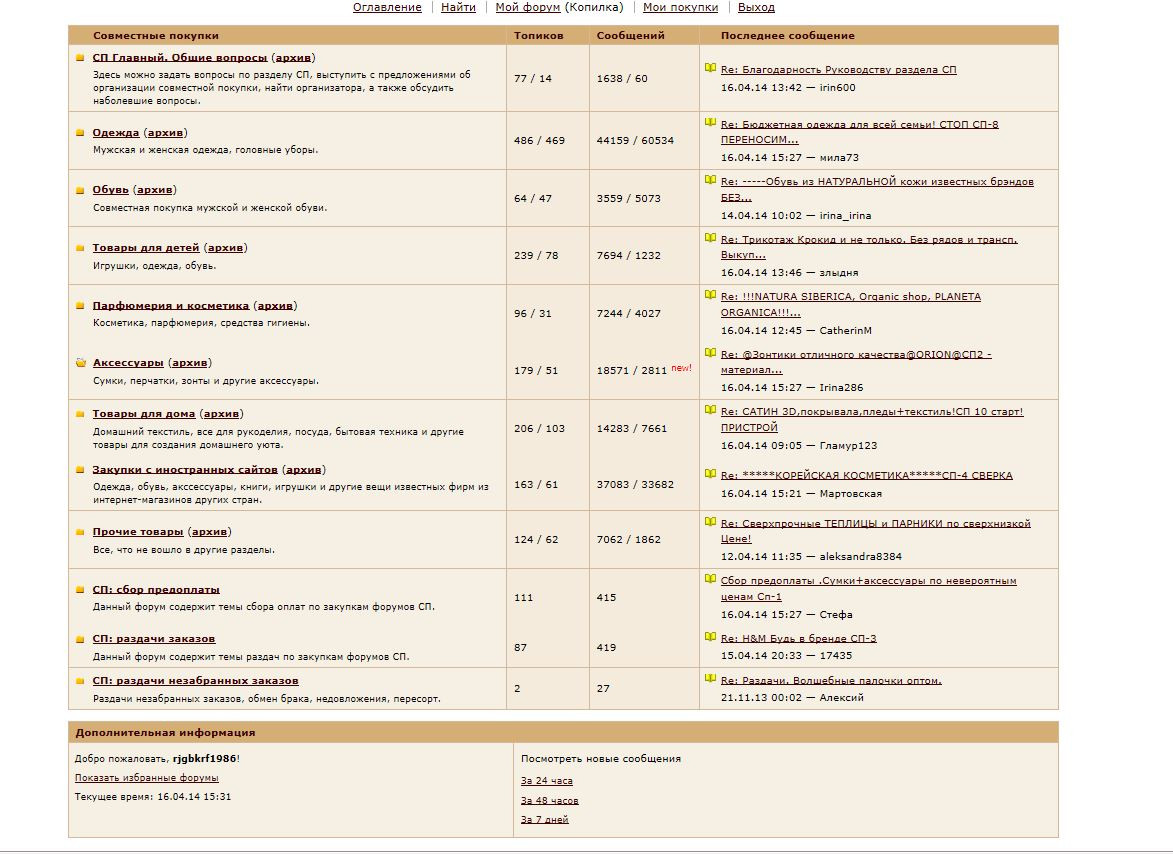The width and height of the screenshot is (1173, 854).
Task: Open Товары для дома forum
Action: (x=144, y=414)
